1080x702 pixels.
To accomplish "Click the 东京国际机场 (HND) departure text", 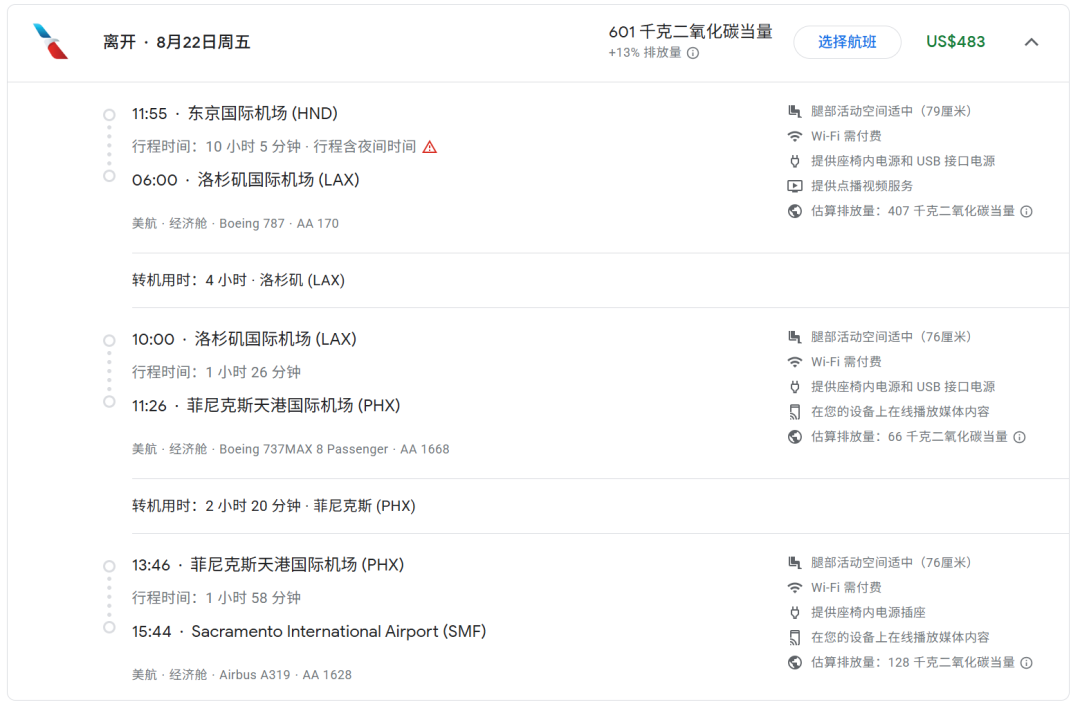I will point(263,114).
